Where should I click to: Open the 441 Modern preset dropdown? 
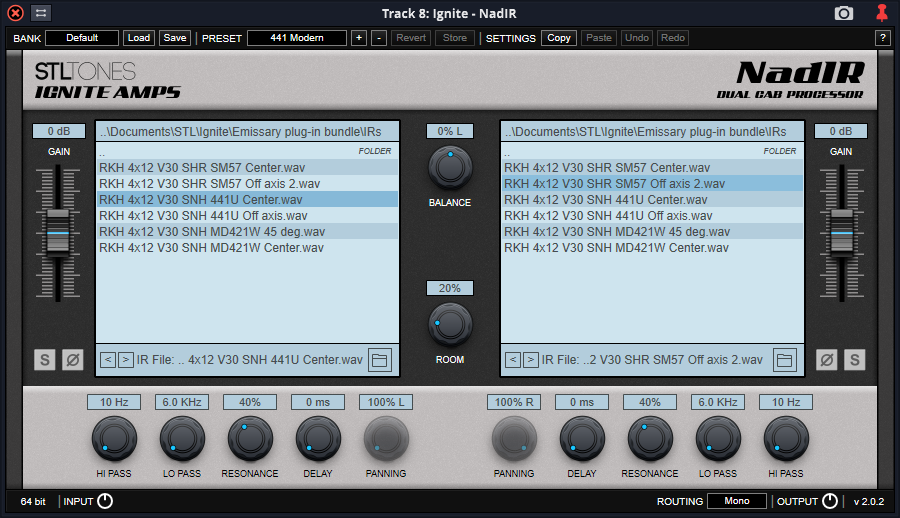point(297,38)
